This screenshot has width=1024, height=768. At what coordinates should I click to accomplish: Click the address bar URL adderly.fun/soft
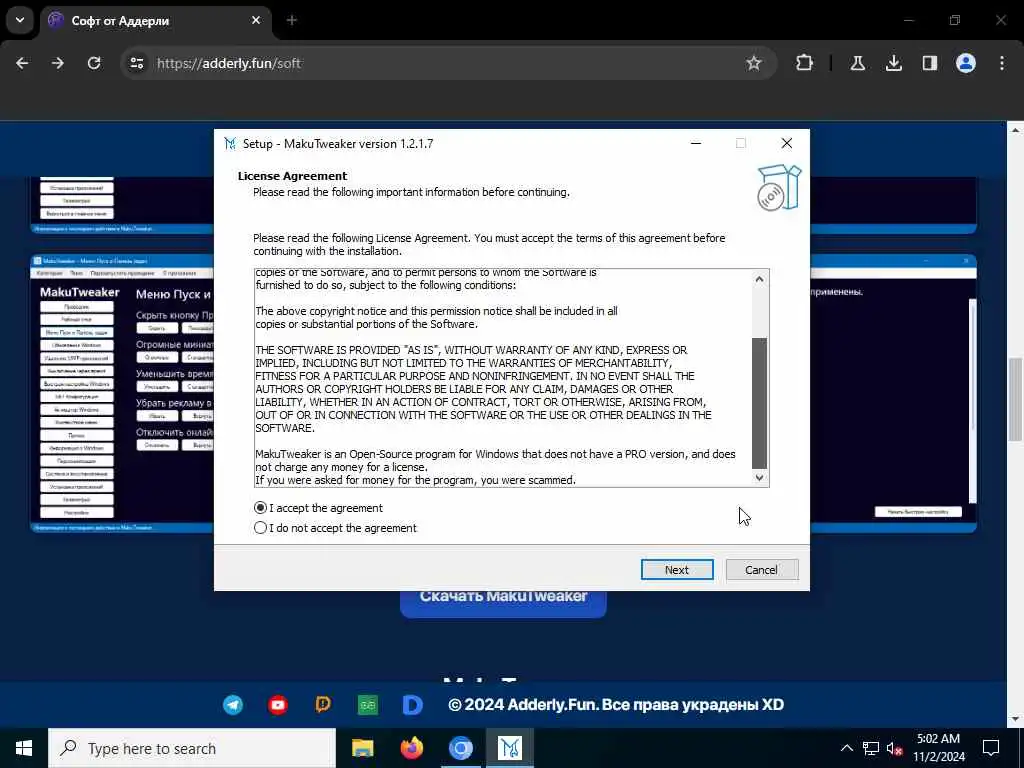[x=229, y=63]
